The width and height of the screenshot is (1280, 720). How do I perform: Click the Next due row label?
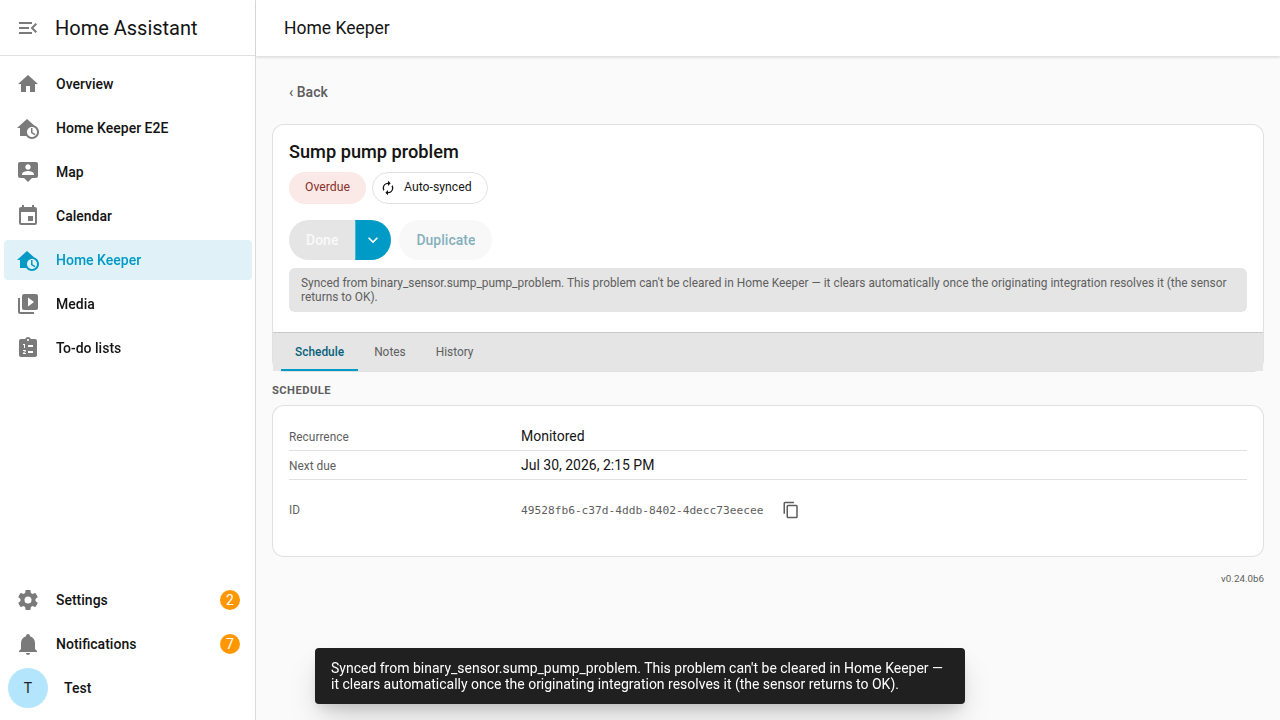pos(313,466)
